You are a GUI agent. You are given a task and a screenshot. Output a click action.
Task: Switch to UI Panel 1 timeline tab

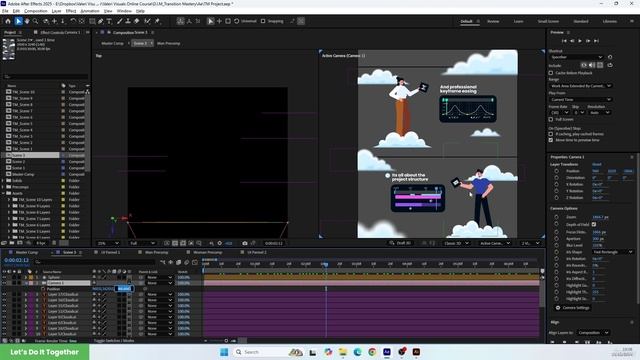tap(110, 252)
